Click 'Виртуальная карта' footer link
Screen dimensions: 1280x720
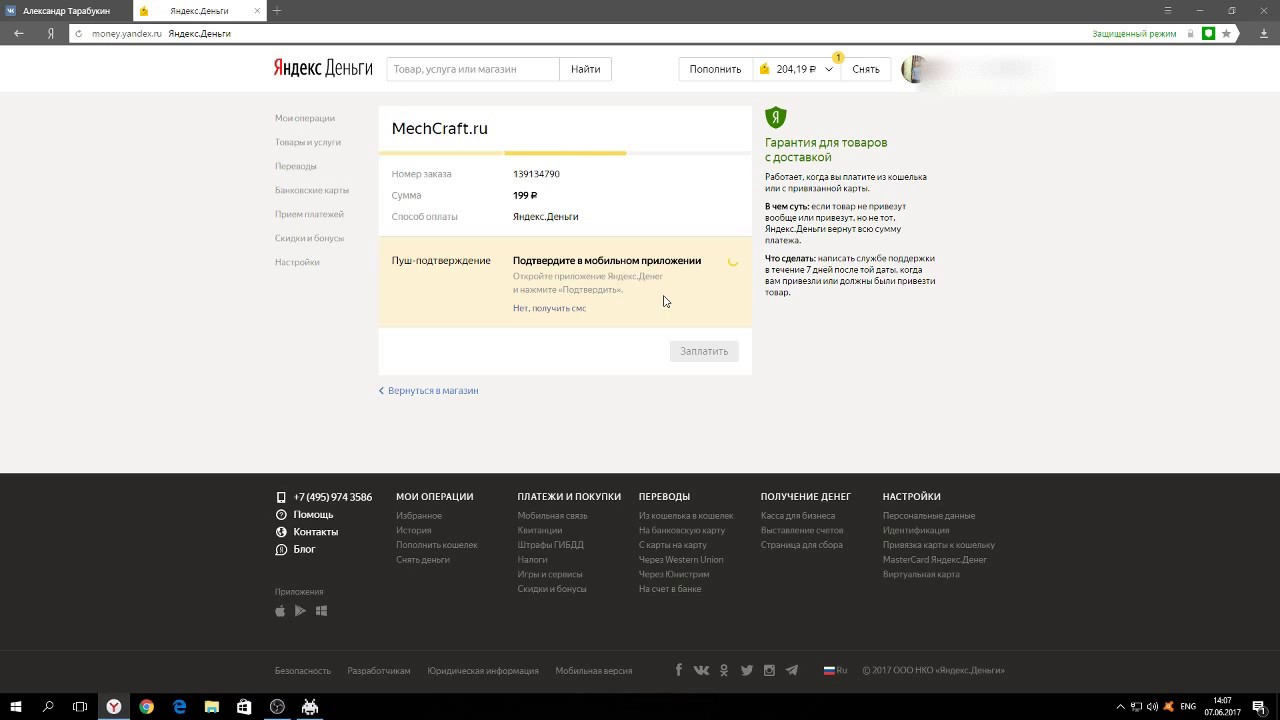[x=921, y=574]
